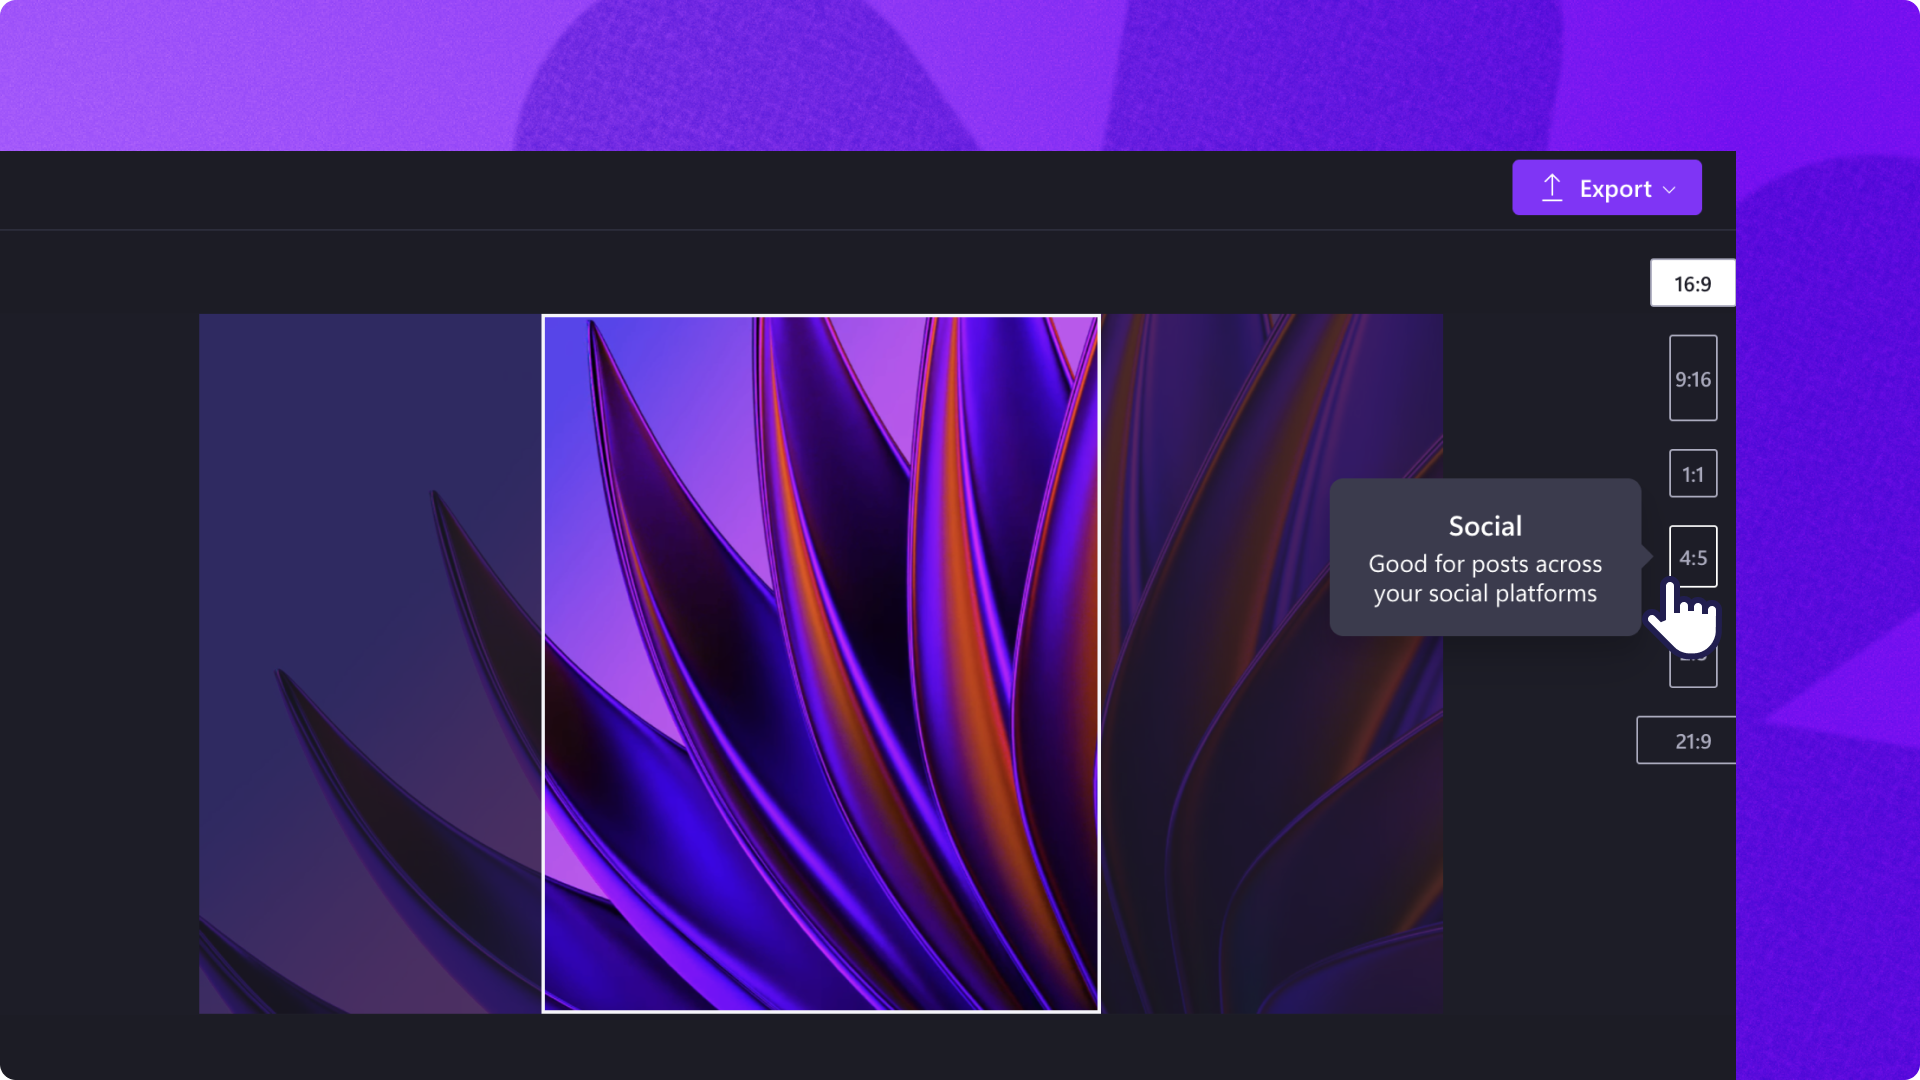
Task: Click the Export button
Action: 1607,187
